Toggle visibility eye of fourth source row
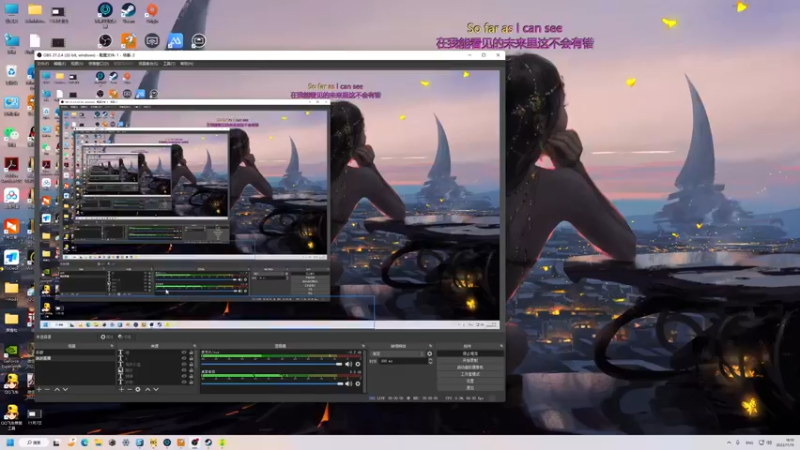The image size is (800, 450). 184,370
